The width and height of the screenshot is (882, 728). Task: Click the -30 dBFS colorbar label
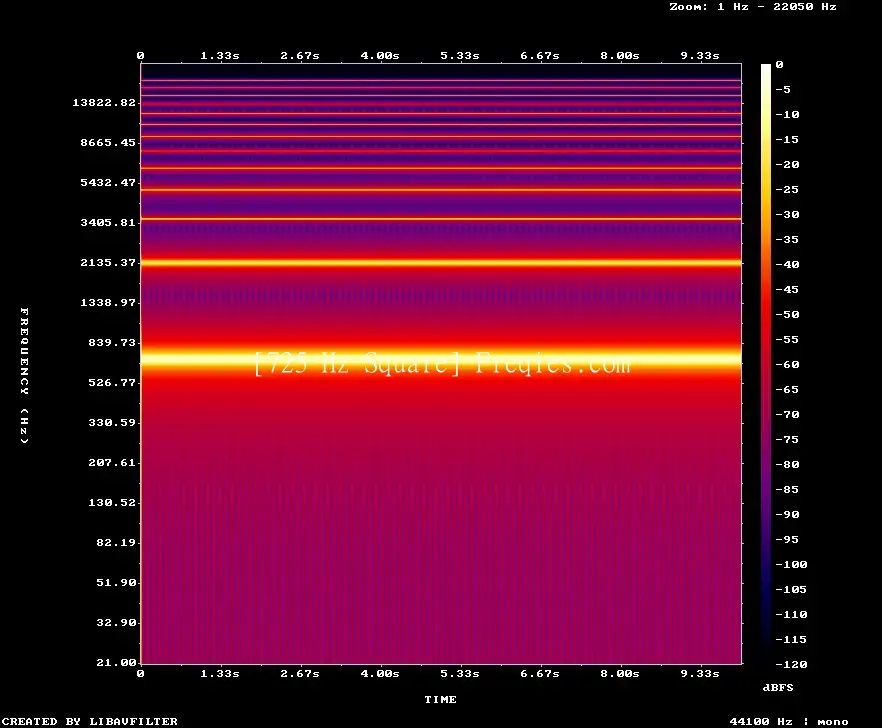787,214
